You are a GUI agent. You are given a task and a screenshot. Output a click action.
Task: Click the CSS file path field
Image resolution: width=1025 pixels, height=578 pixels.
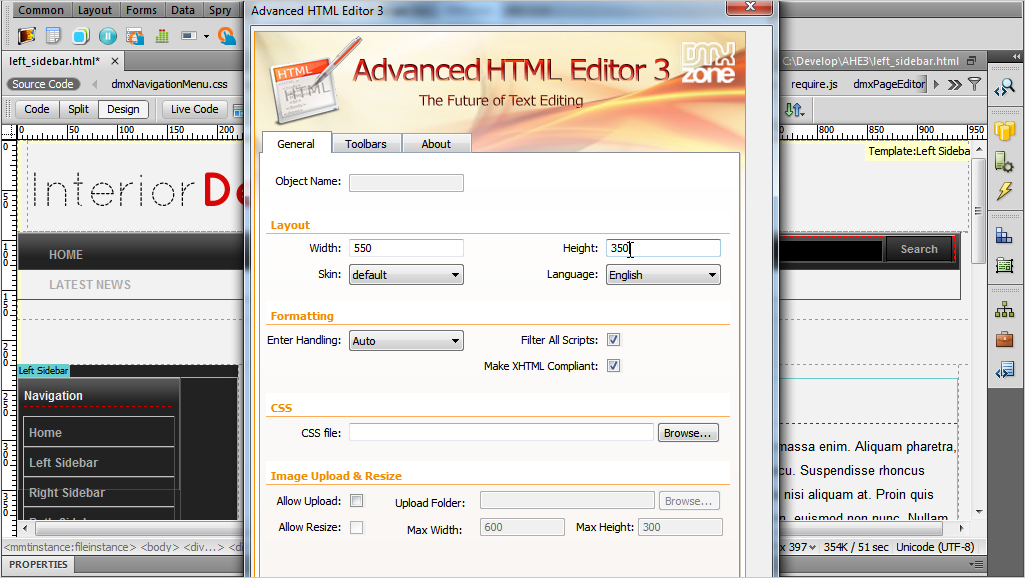tap(501, 432)
